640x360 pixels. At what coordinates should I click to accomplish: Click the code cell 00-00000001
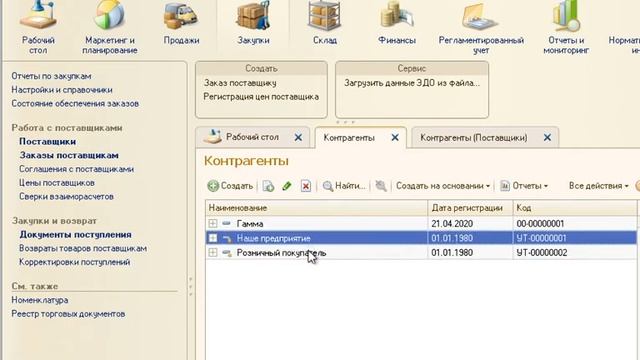[x=540, y=224]
